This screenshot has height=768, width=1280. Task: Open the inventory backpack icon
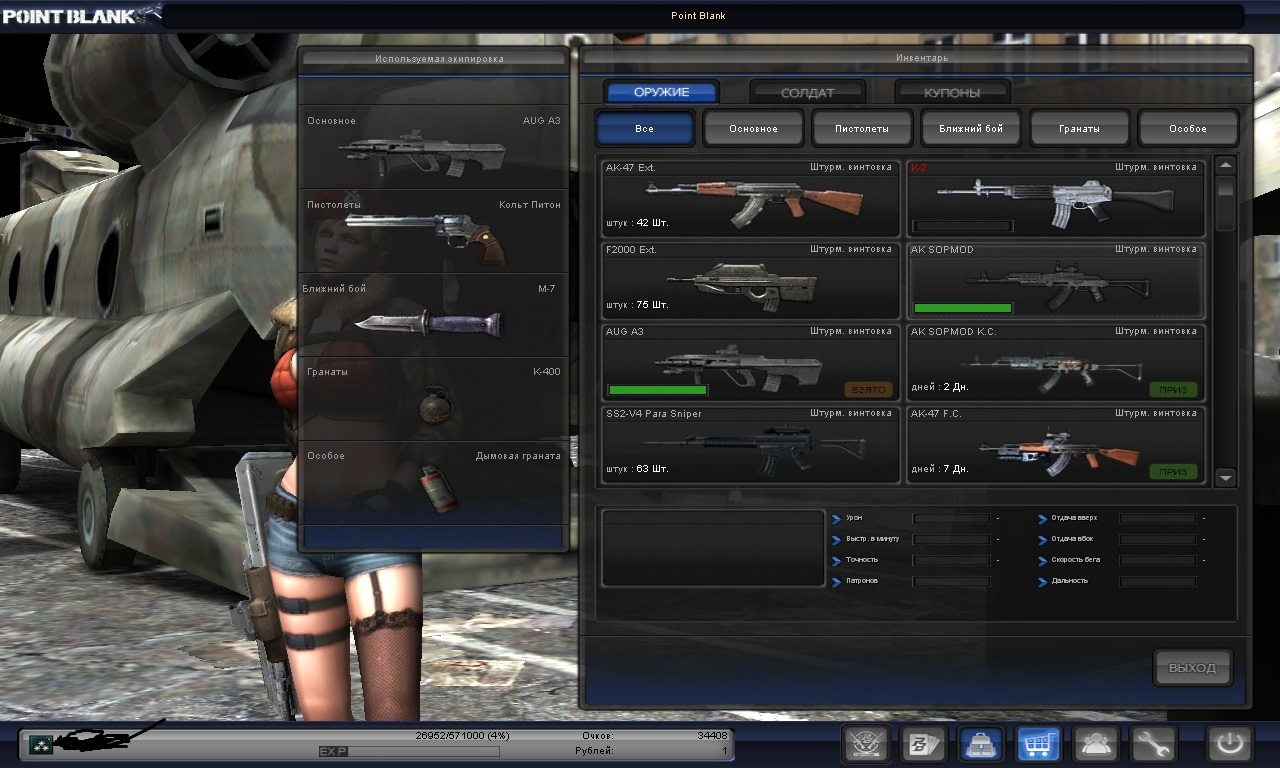(x=982, y=744)
